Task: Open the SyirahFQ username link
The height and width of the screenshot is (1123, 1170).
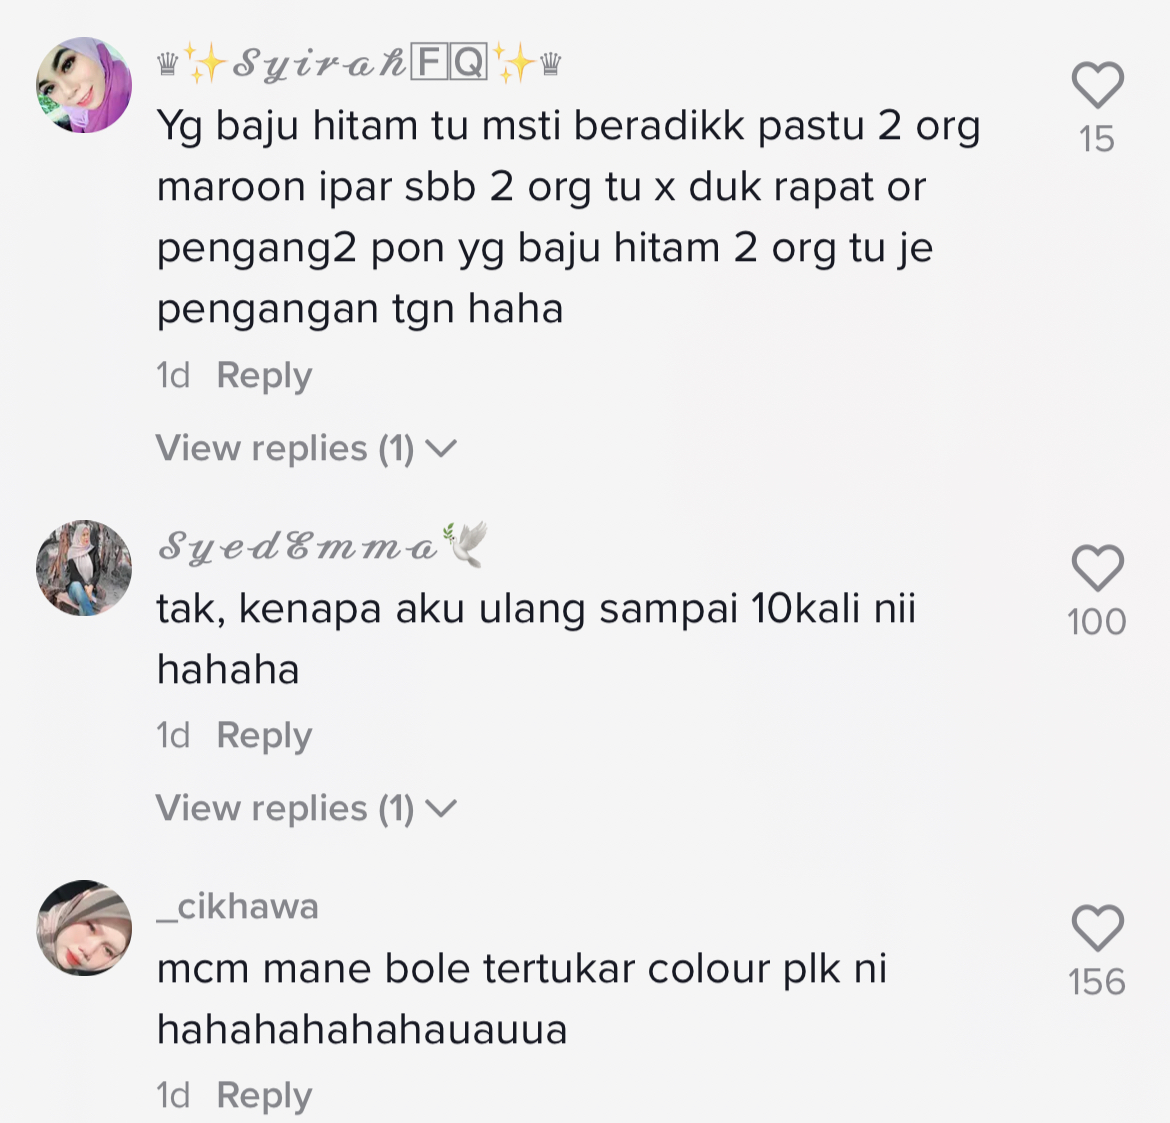Action: coord(359,63)
